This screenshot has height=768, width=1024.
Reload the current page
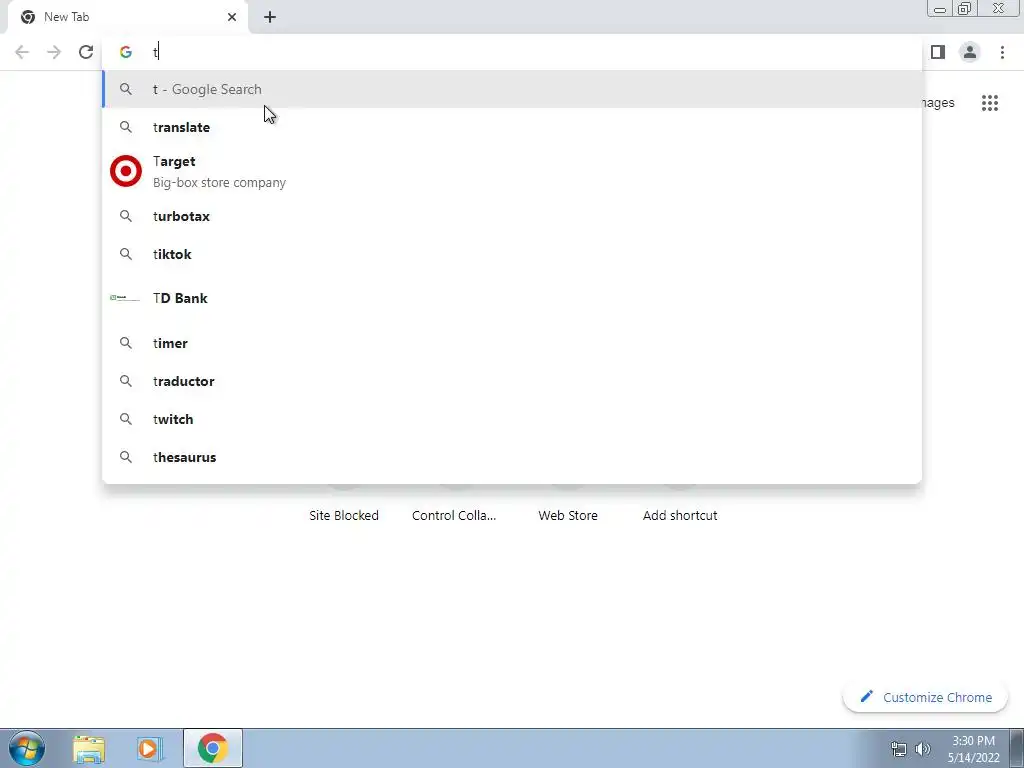click(x=86, y=52)
